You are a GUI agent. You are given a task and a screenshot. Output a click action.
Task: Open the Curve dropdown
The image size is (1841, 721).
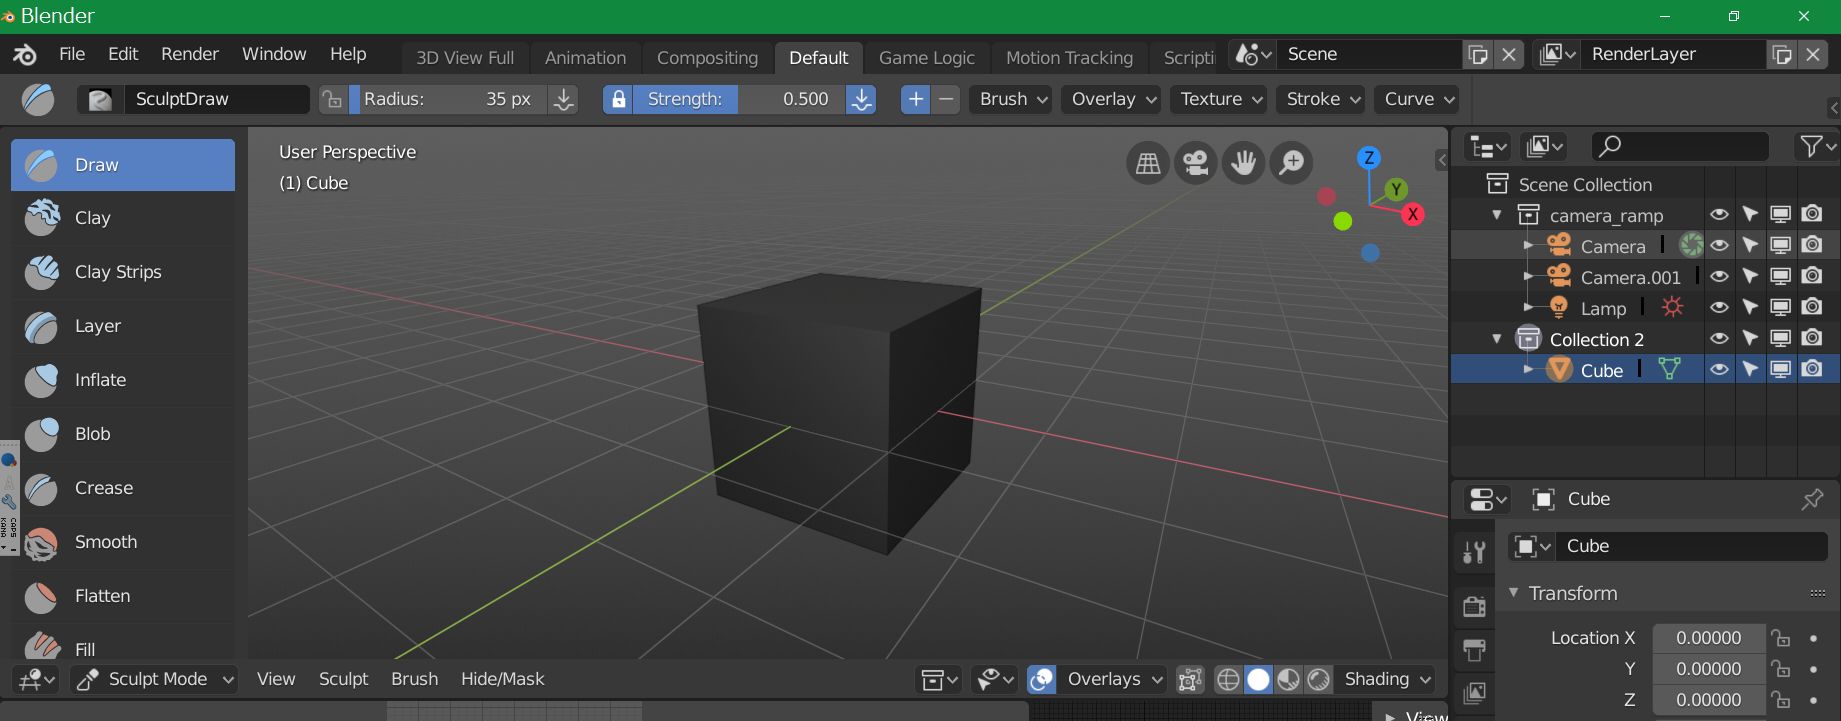click(x=1418, y=99)
